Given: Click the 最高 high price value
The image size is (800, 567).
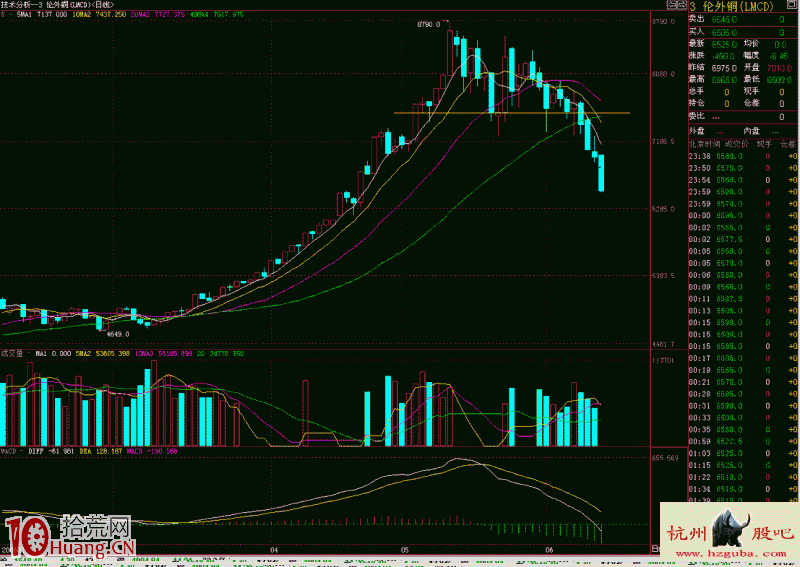Looking at the screenshot, I should [x=724, y=80].
